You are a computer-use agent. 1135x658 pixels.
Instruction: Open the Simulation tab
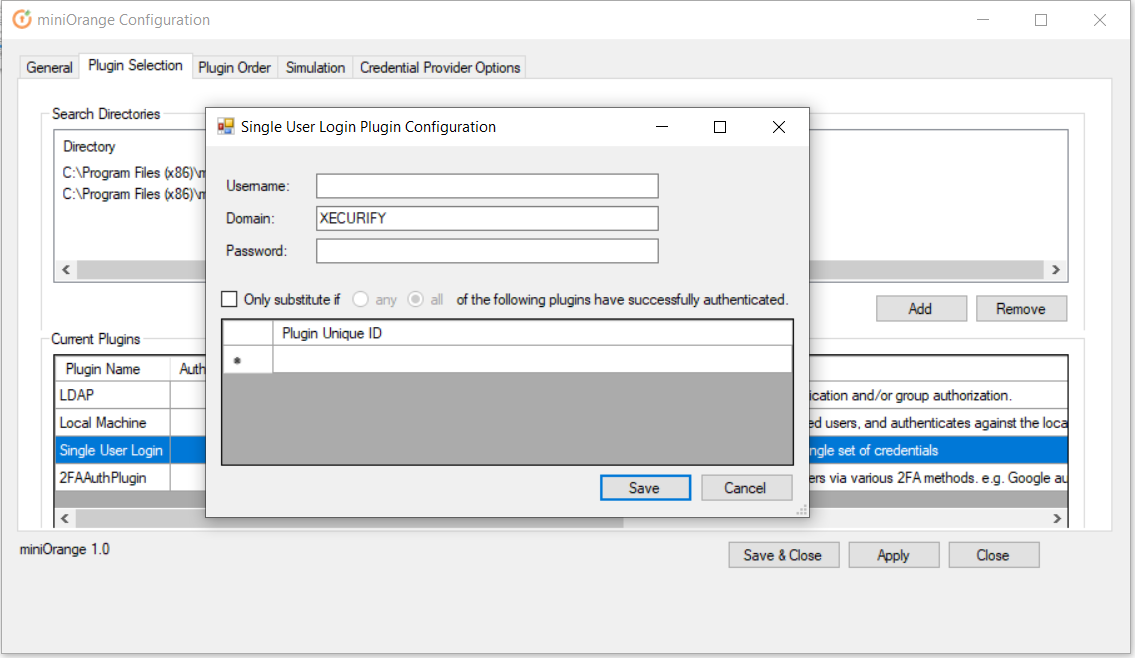315,67
